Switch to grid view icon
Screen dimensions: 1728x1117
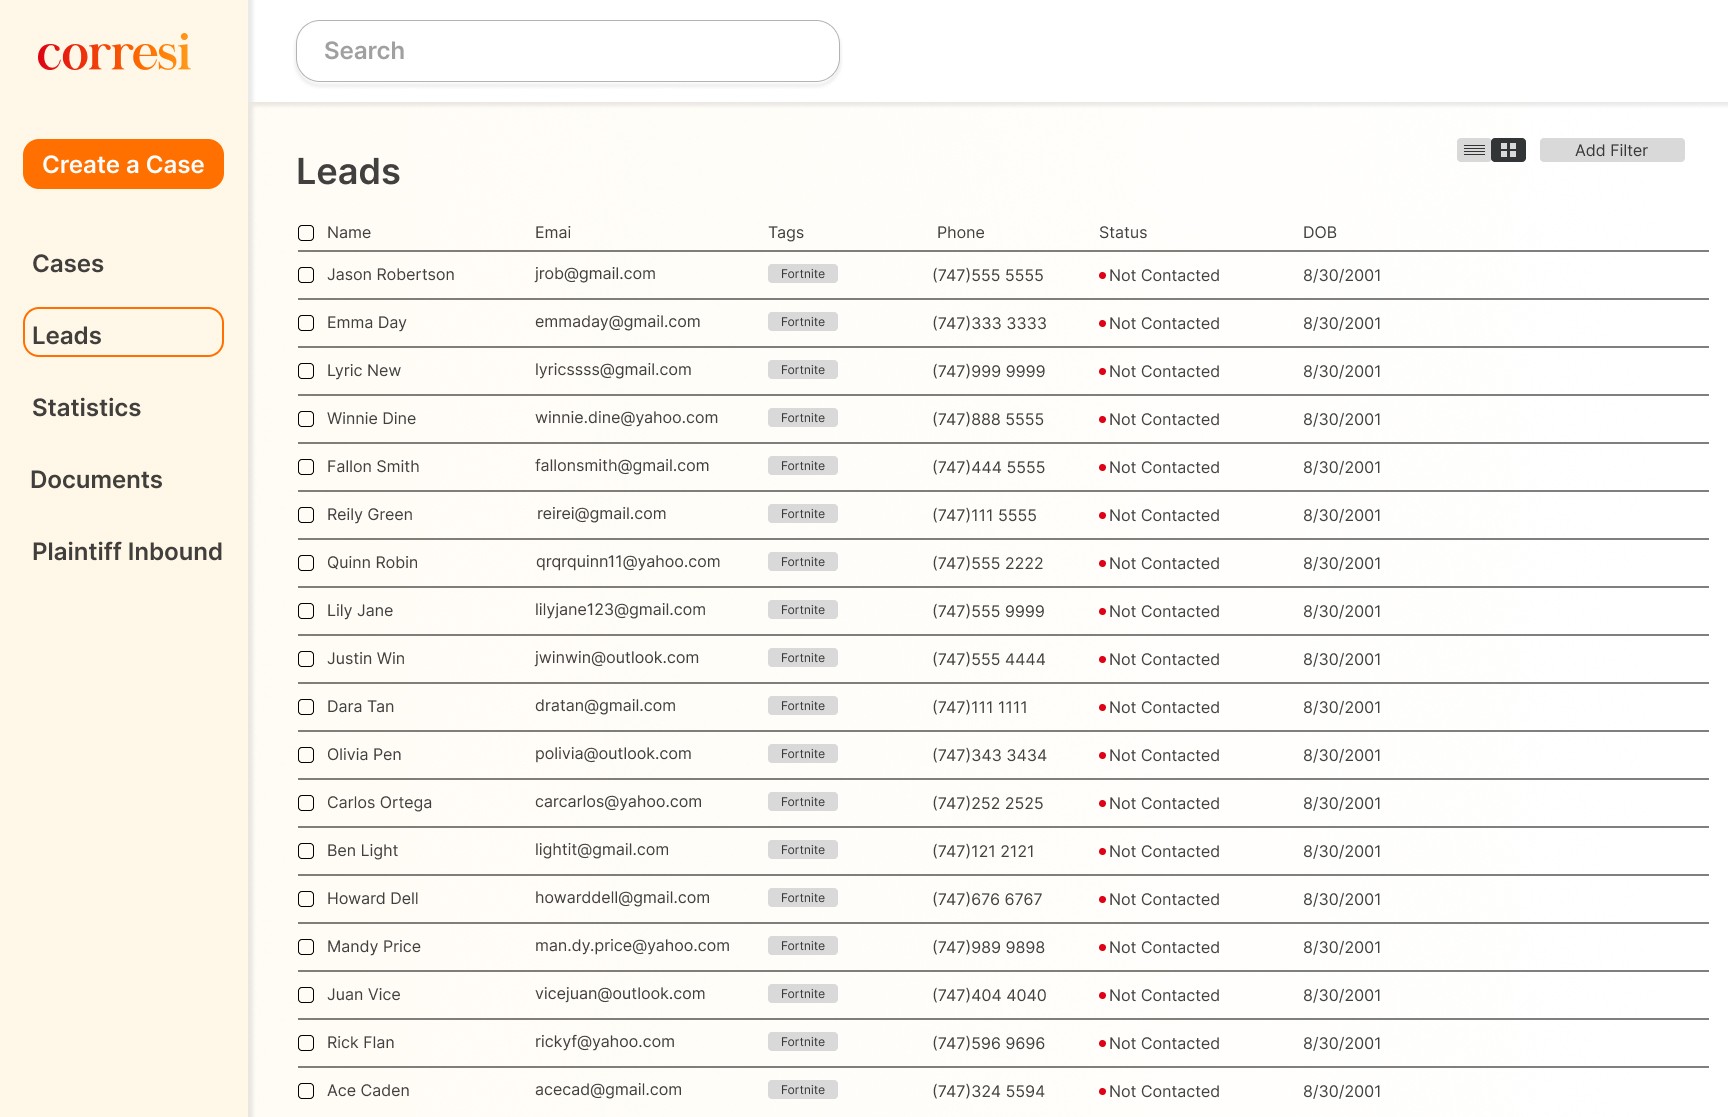pyautogui.click(x=1508, y=150)
